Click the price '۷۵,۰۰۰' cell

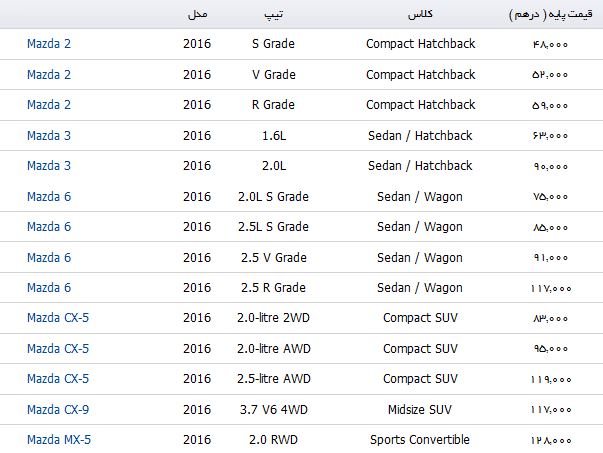[550, 197]
